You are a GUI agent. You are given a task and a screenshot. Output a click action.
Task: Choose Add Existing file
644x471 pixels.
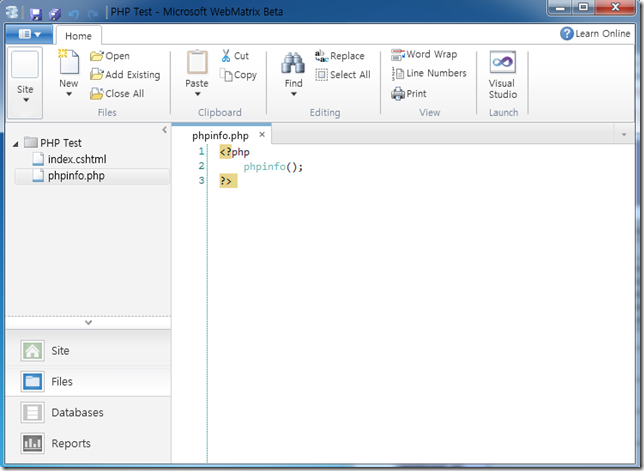(125, 75)
